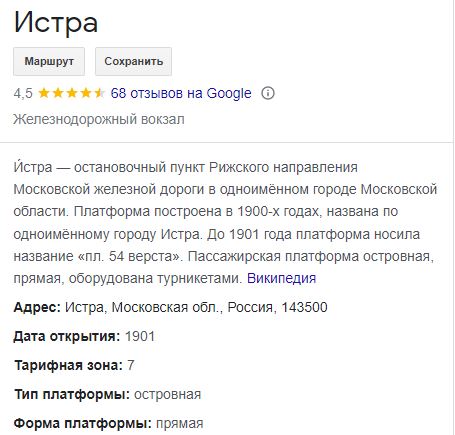Click the Дата открытия label

tap(67, 336)
